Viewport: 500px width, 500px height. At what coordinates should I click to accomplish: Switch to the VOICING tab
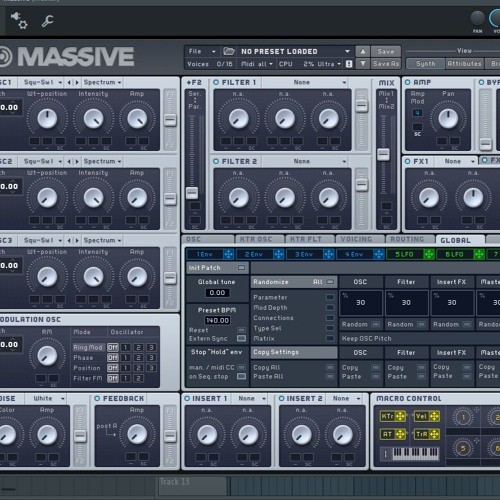(359, 239)
